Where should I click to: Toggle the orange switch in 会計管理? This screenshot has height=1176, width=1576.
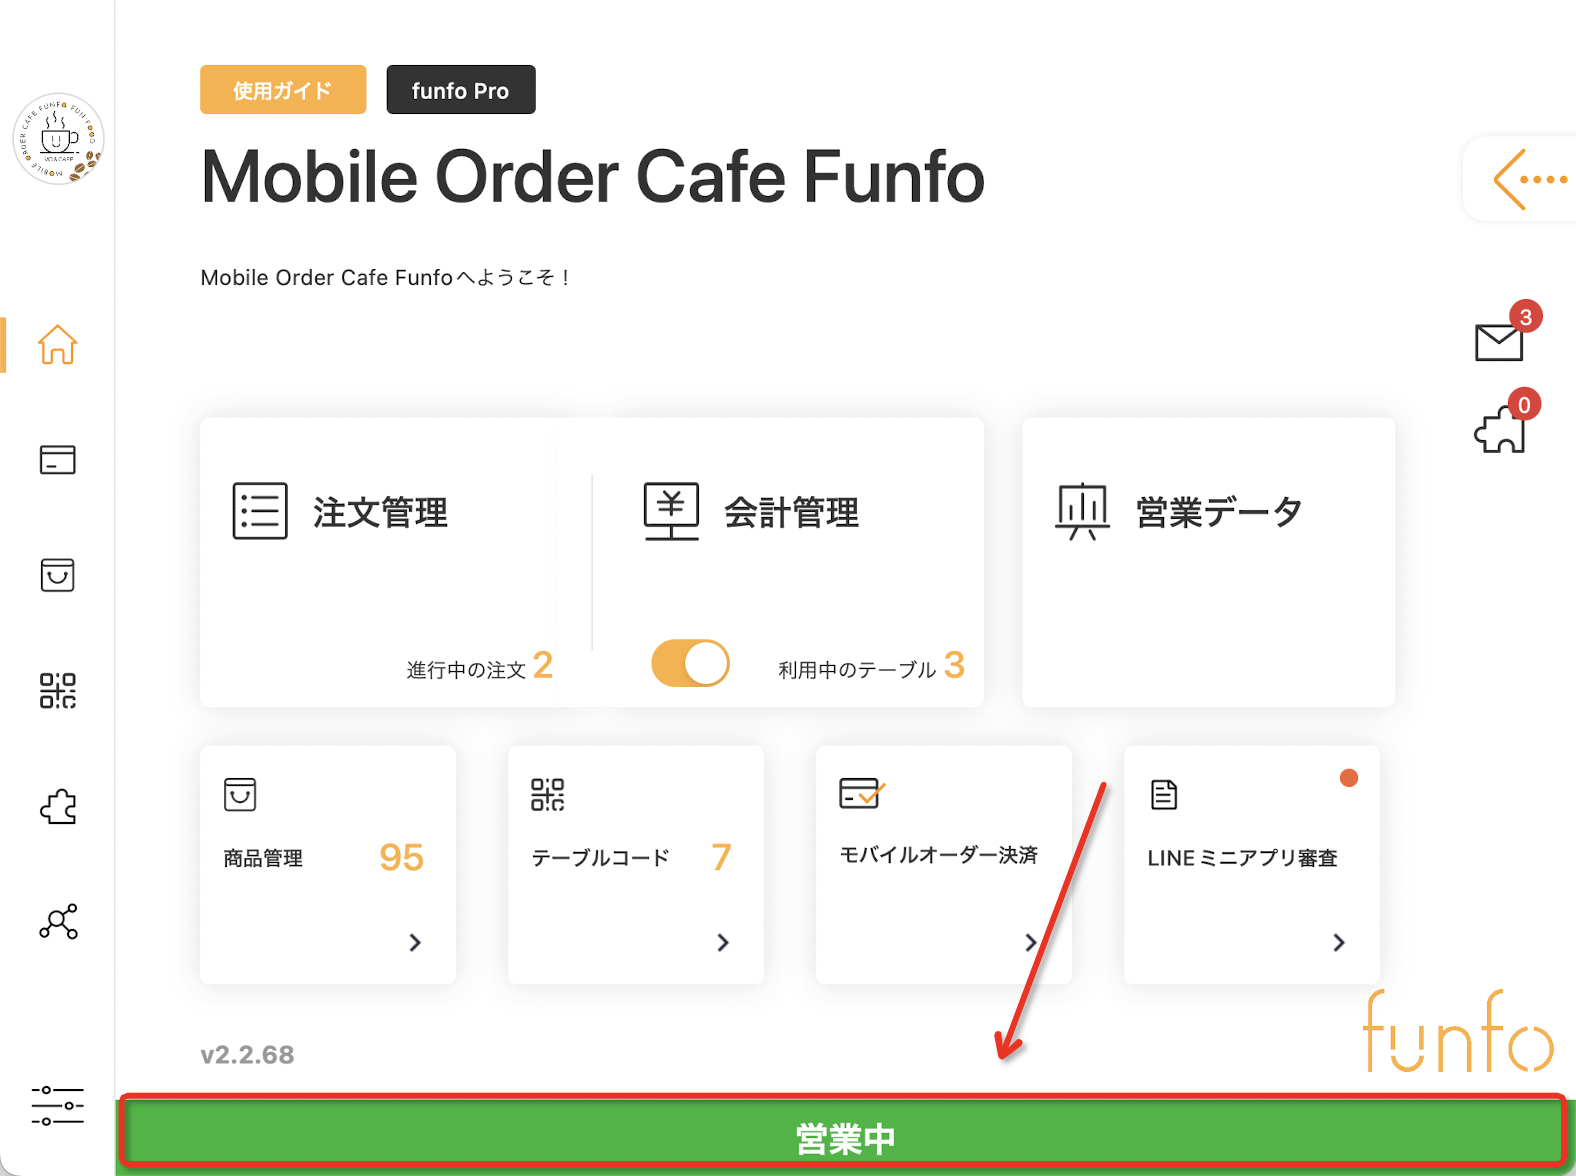pos(690,663)
